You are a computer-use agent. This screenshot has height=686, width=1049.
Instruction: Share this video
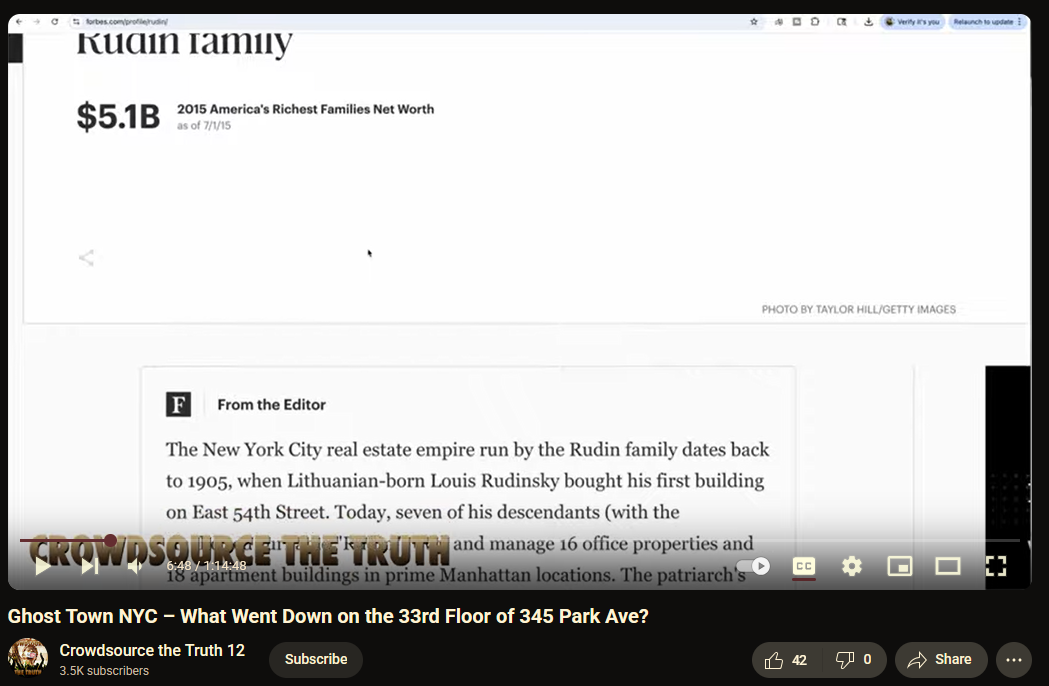coord(941,660)
